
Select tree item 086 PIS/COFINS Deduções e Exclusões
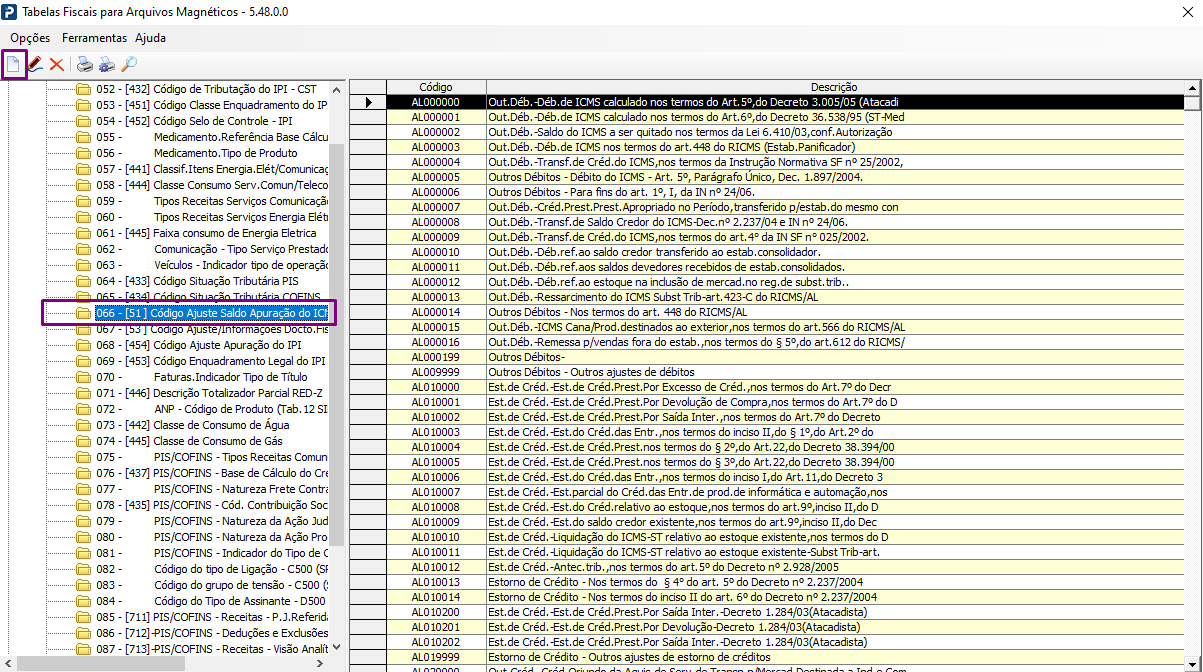(211, 633)
